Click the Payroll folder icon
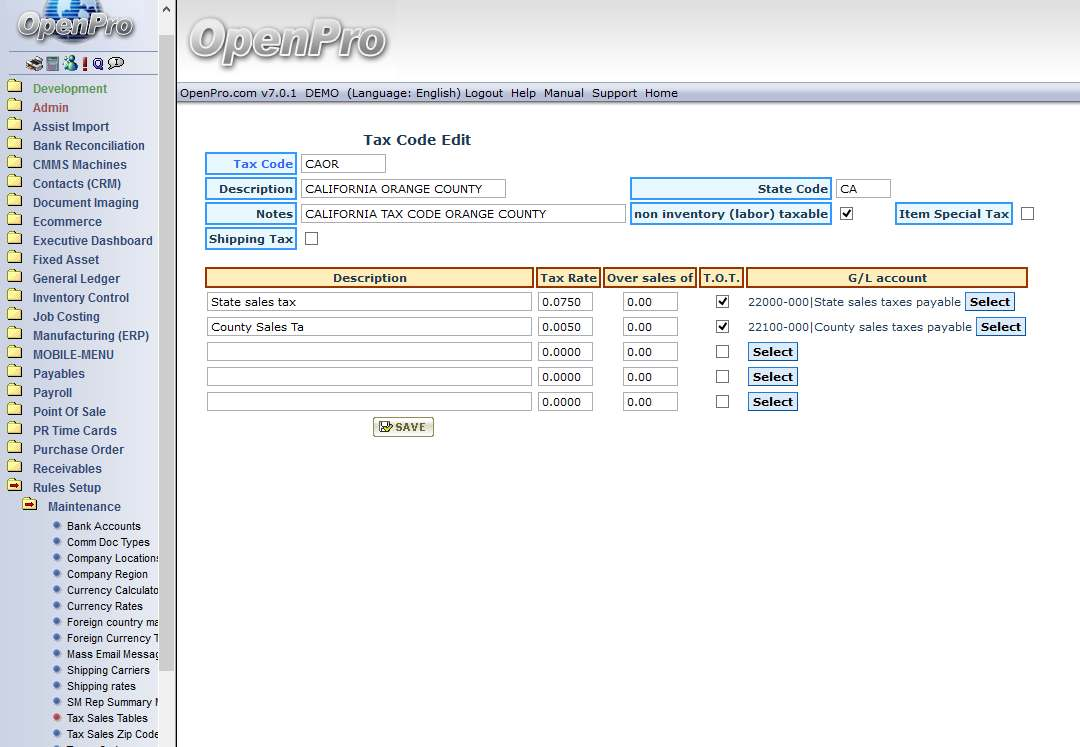The height and width of the screenshot is (747, 1080). pyautogui.click(x=15, y=392)
